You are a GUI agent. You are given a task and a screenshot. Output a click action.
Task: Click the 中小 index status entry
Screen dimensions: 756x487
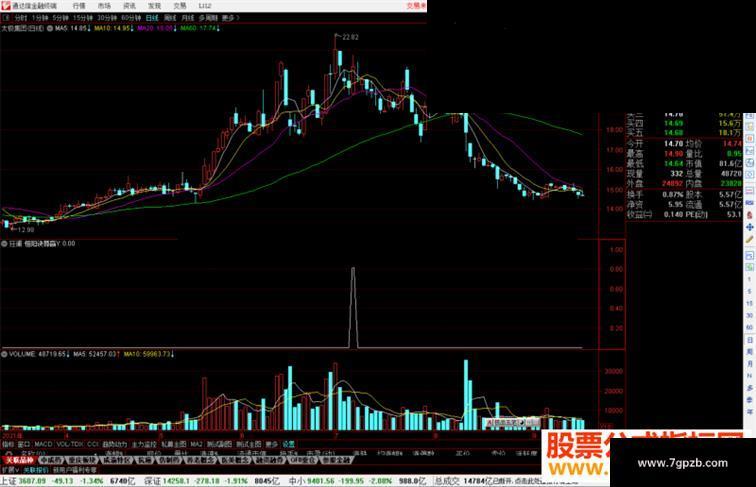[358, 481]
